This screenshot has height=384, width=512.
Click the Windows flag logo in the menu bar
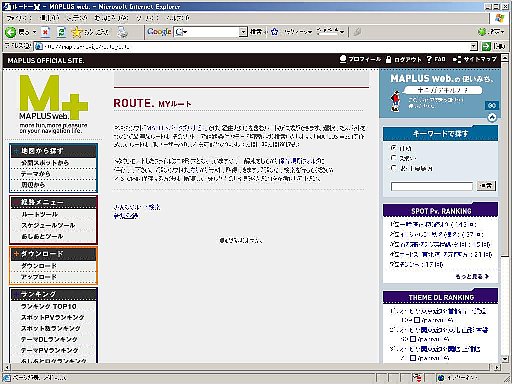[499, 18]
